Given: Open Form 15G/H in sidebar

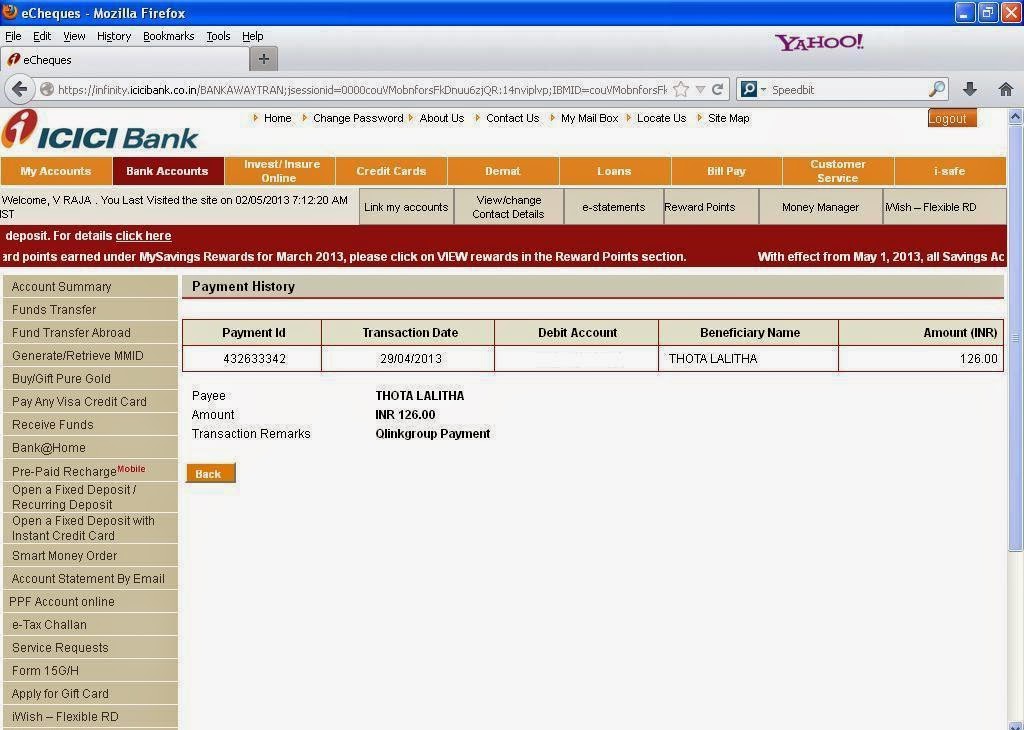Looking at the screenshot, I should [90, 671].
